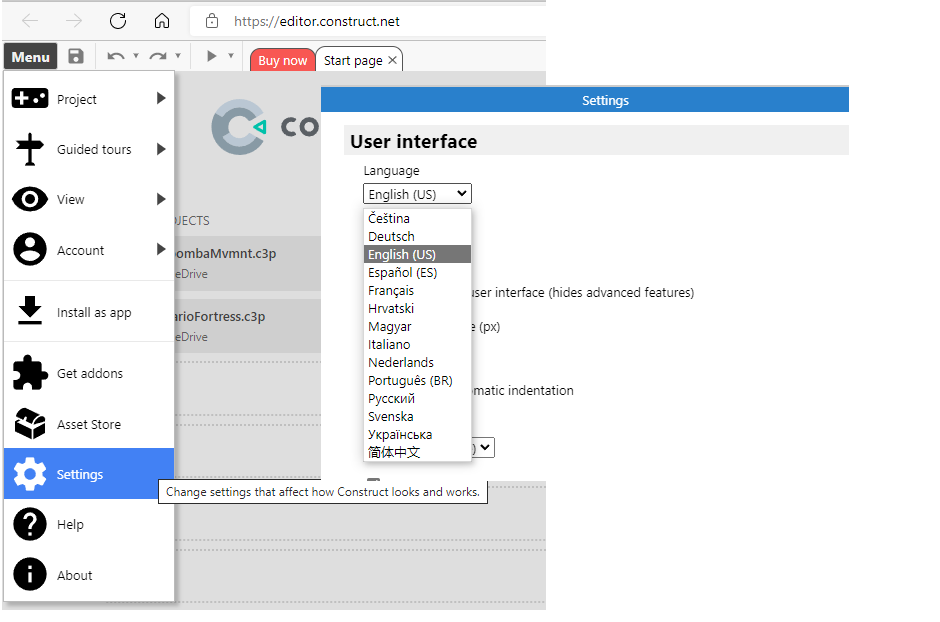Click the Construct logo on Start page

239,127
